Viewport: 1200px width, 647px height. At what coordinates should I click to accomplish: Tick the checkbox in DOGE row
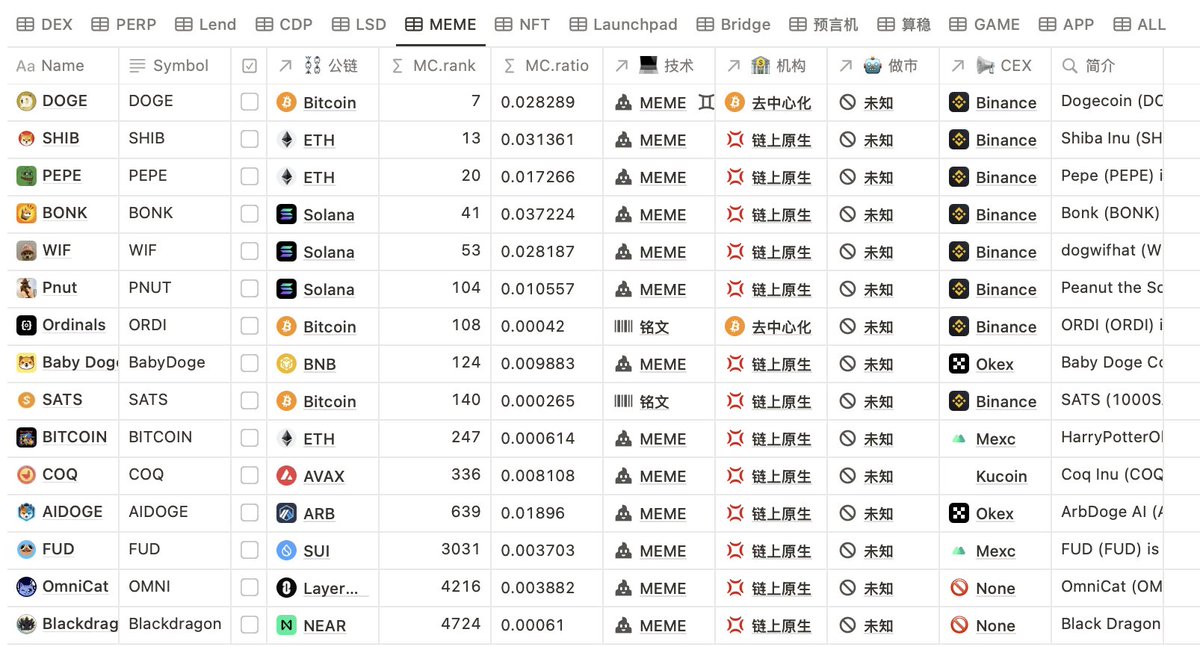(249, 102)
